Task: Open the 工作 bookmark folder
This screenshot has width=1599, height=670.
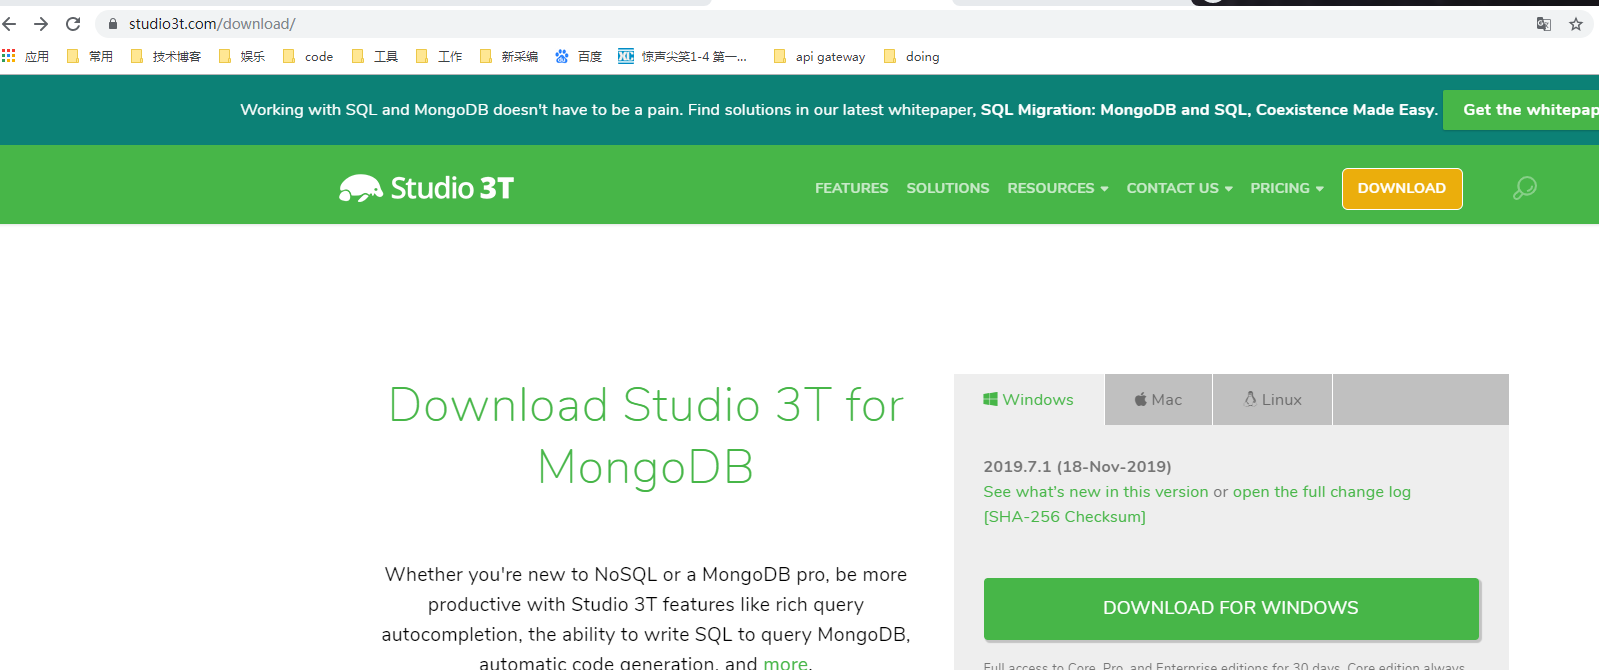Action: pos(439,56)
